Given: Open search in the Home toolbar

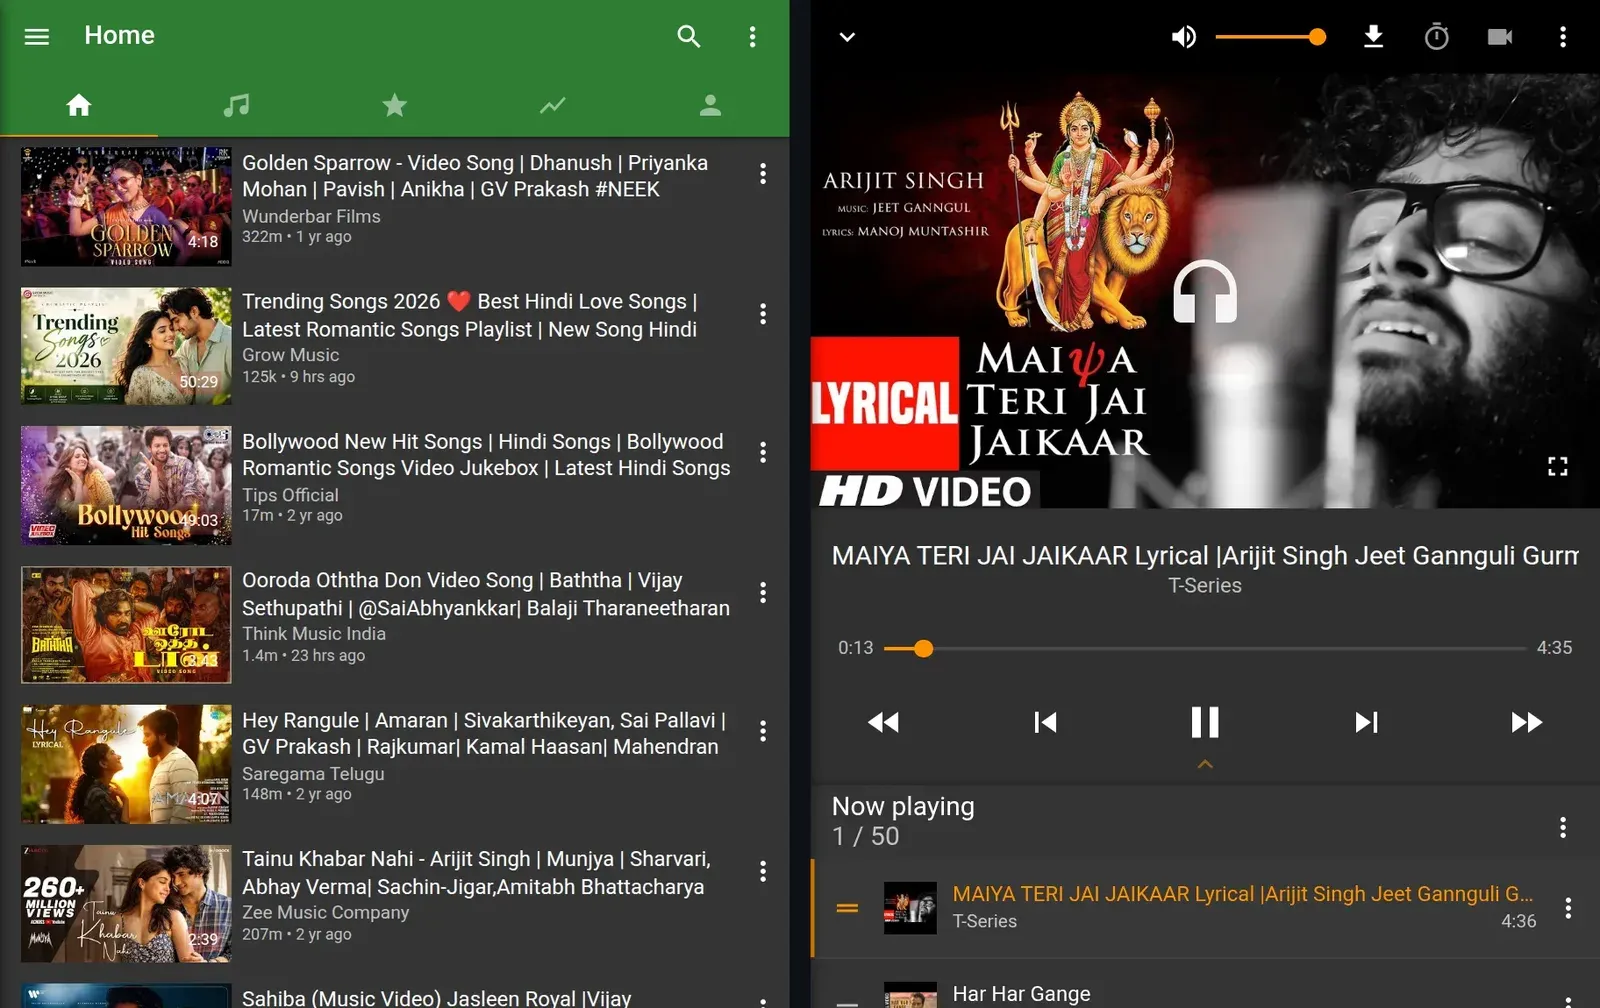Looking at the screenshot, I should pos(688,36).
